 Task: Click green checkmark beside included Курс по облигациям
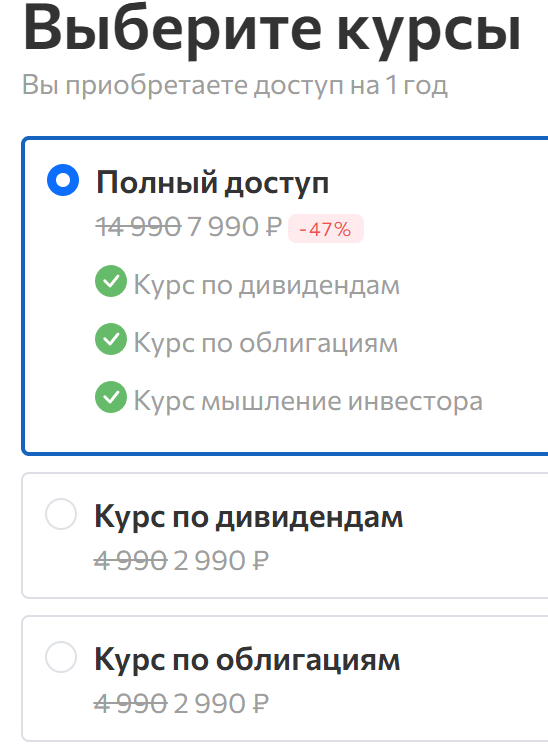111,339
